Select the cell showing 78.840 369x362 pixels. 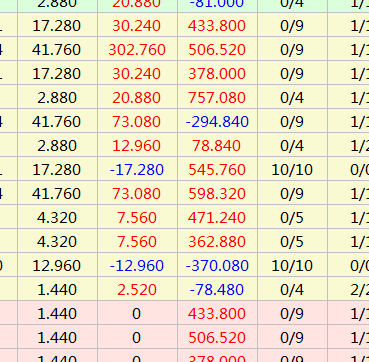[217, 145]
